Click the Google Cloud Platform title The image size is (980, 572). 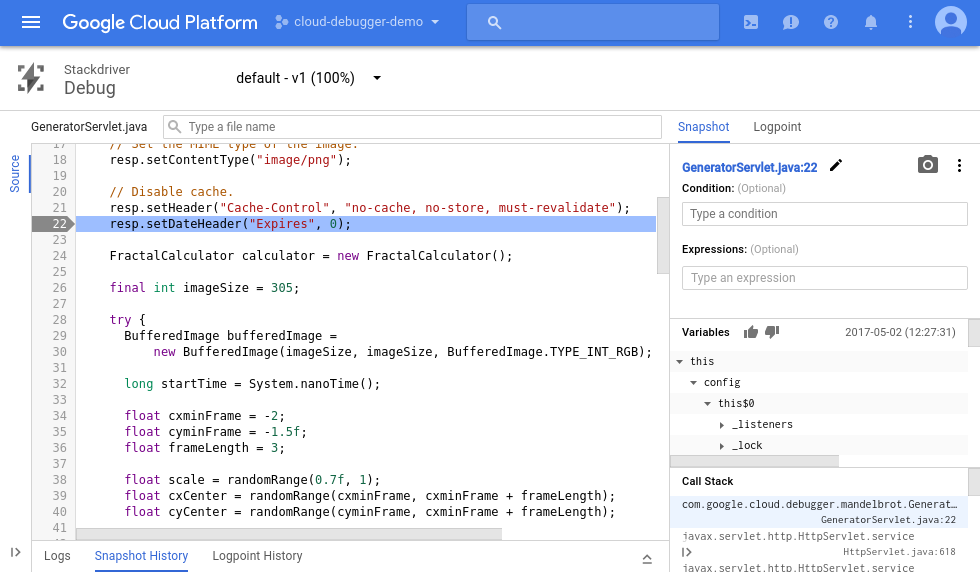159,23
